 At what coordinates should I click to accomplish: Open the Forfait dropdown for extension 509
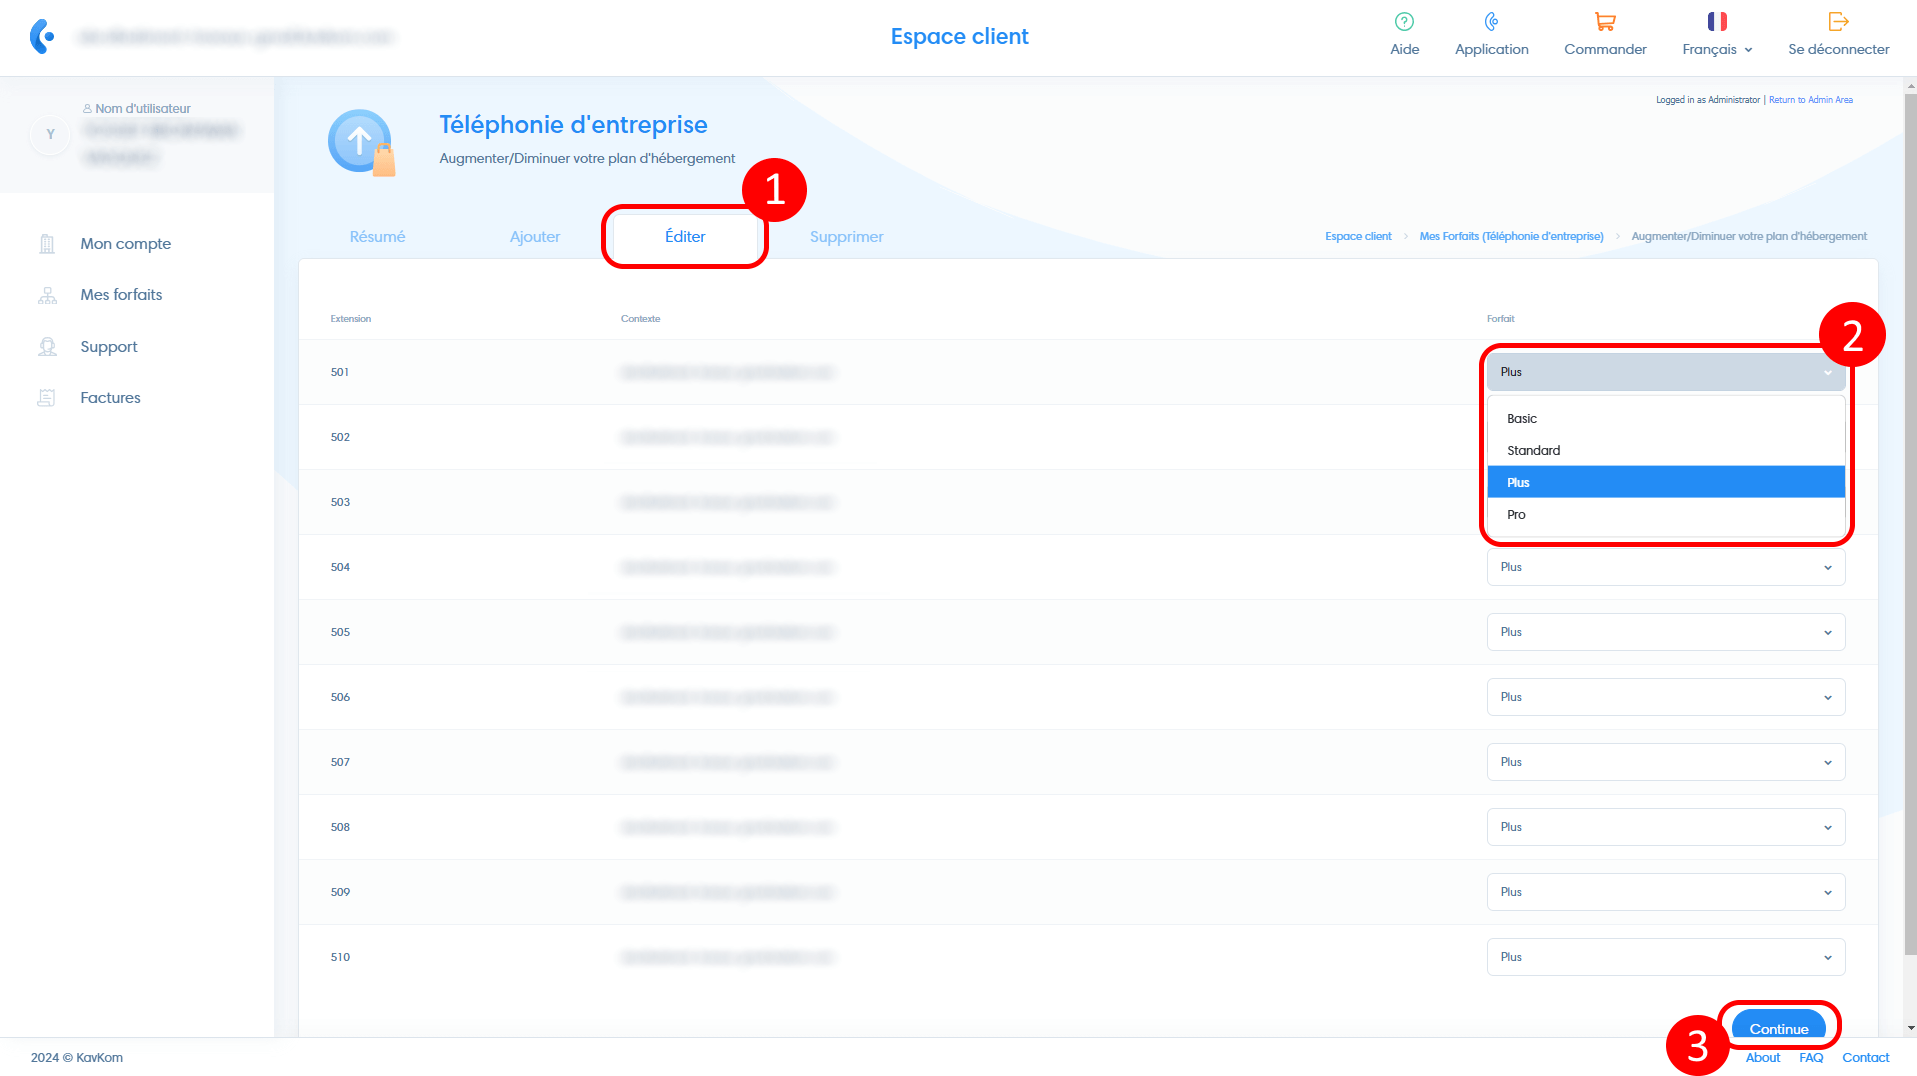(1666, 892)
